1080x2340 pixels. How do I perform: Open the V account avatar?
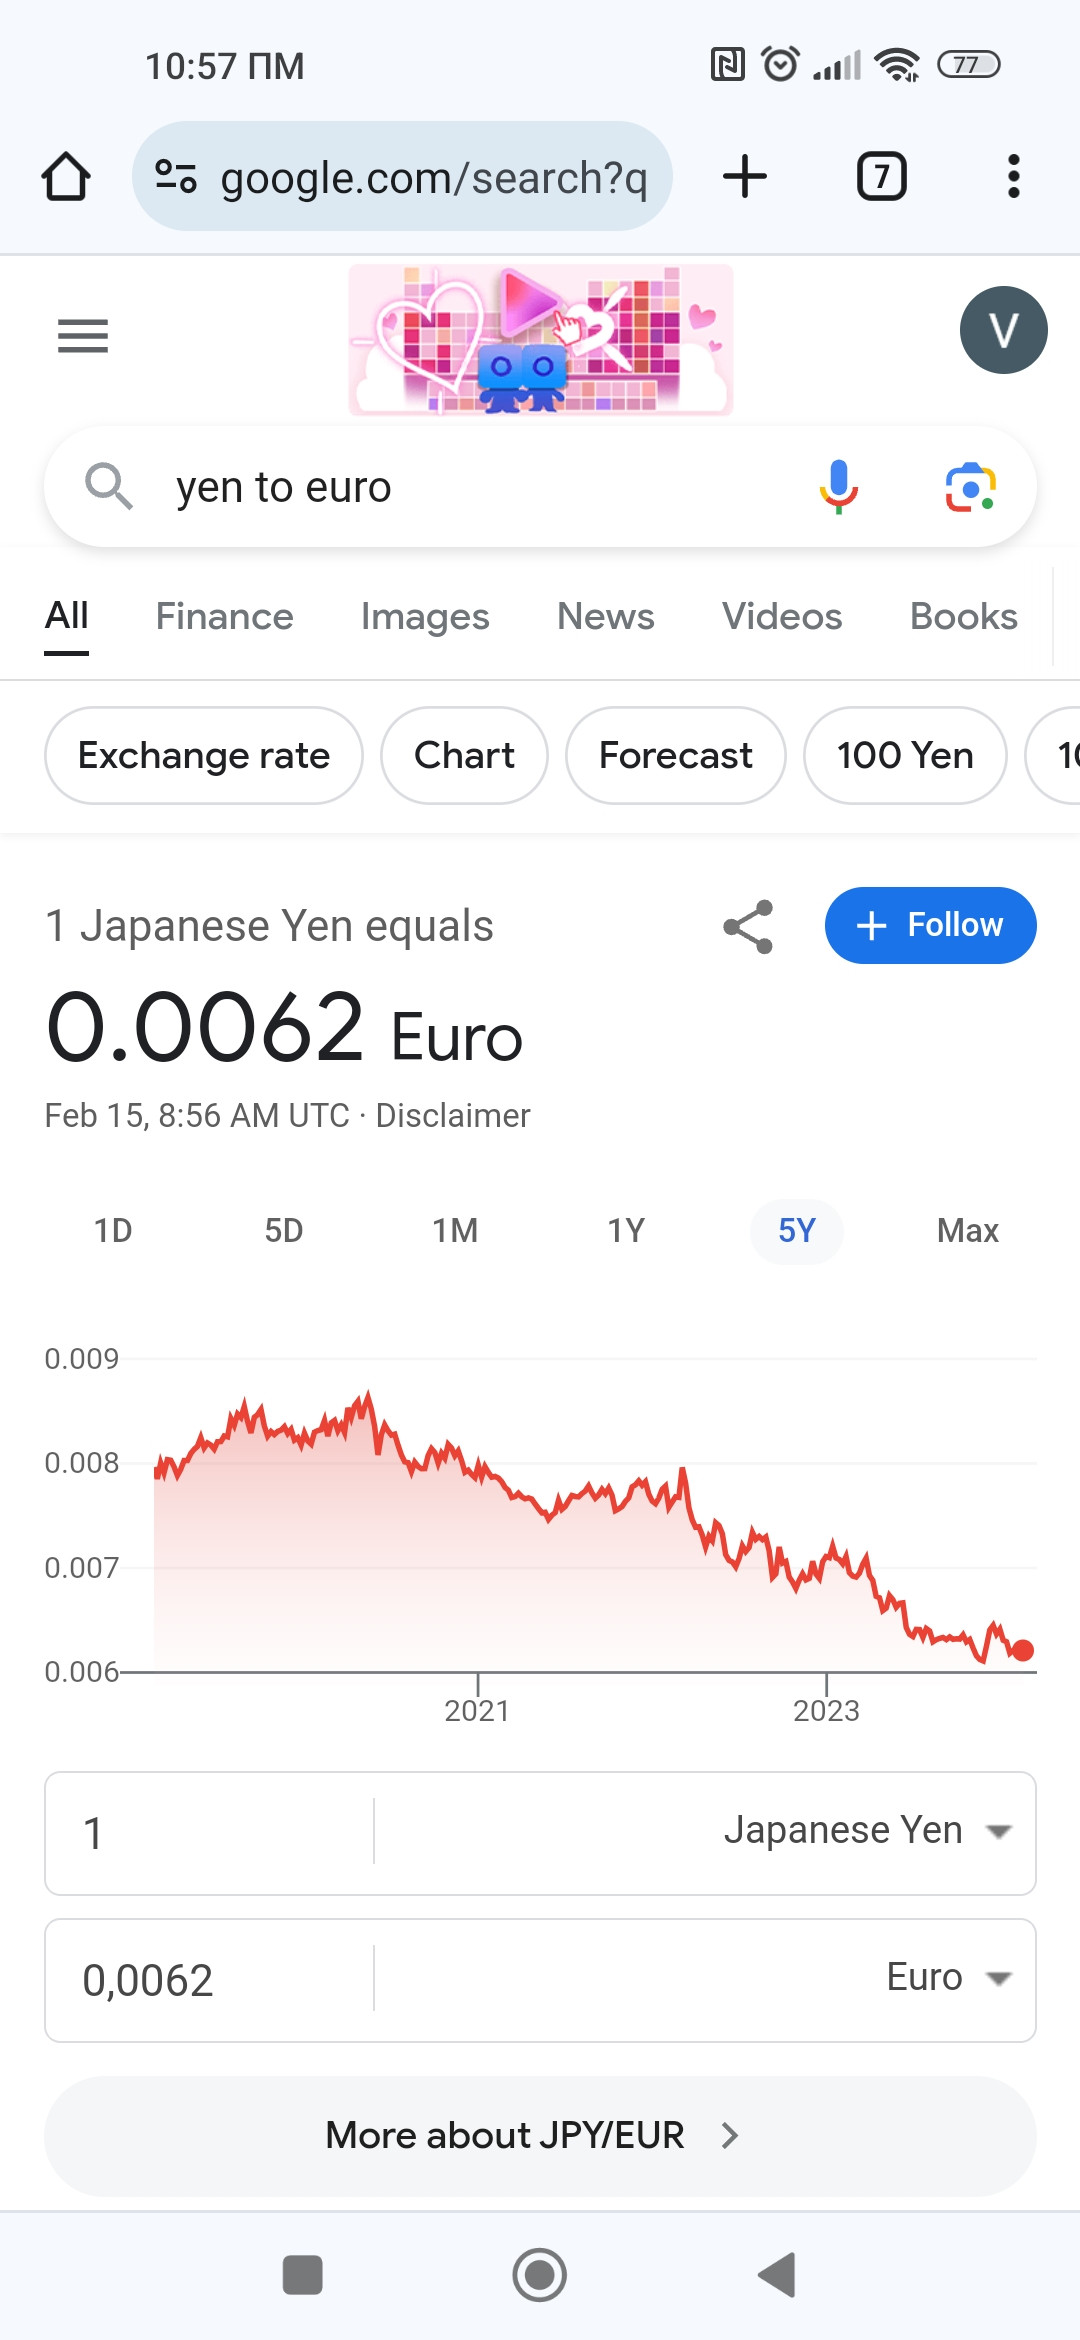pos(1003,330)
